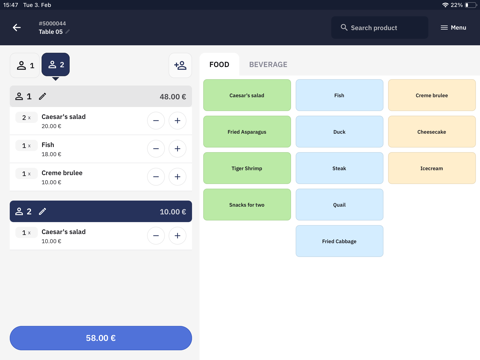
Task: Click 1 x quantity on Fish row
Action: tap(26, 145)
